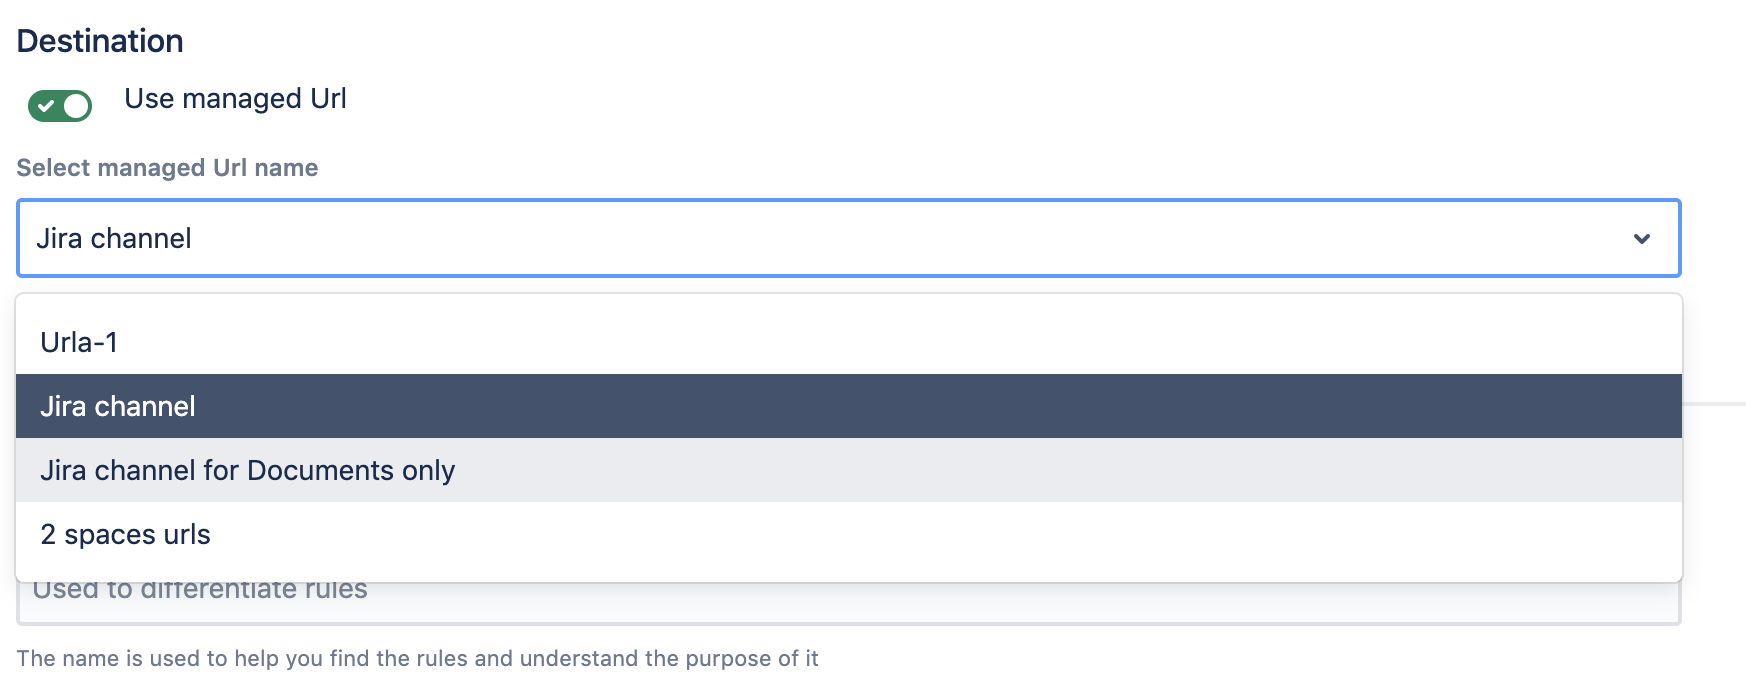The image size is (1746, 688).
Task: Choose the highlighted Jira channel option
Action: pos(118,407)
